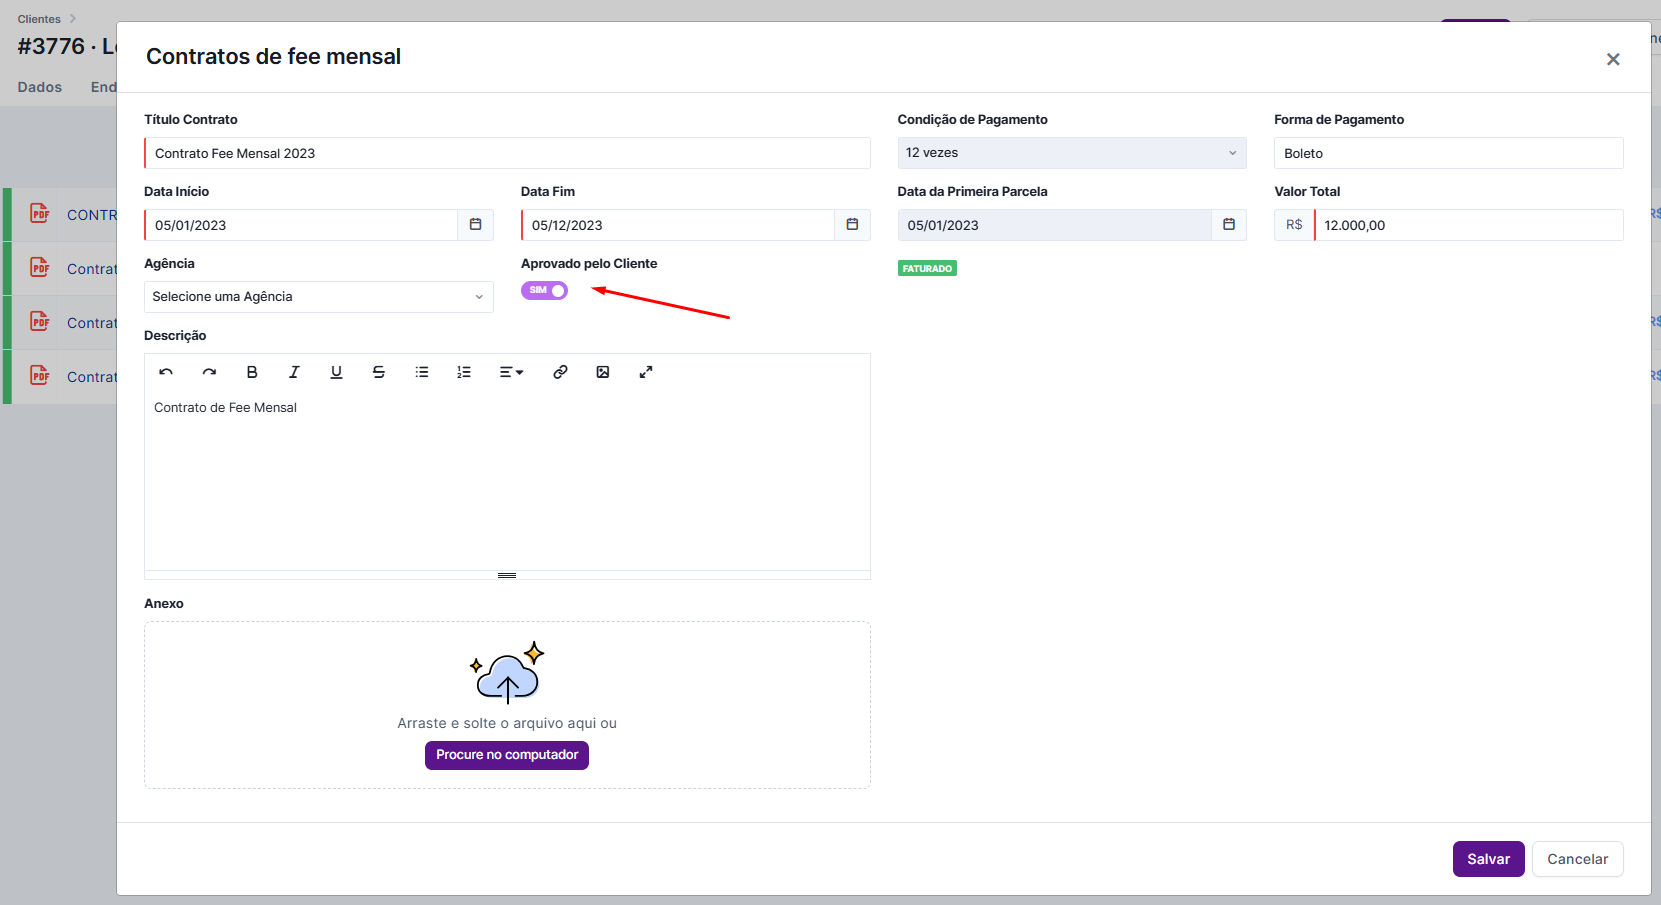Open the Selecione uma Agência dropdown
The image size is (1661, 905).
pyautogui.click(x=318, y=297)
